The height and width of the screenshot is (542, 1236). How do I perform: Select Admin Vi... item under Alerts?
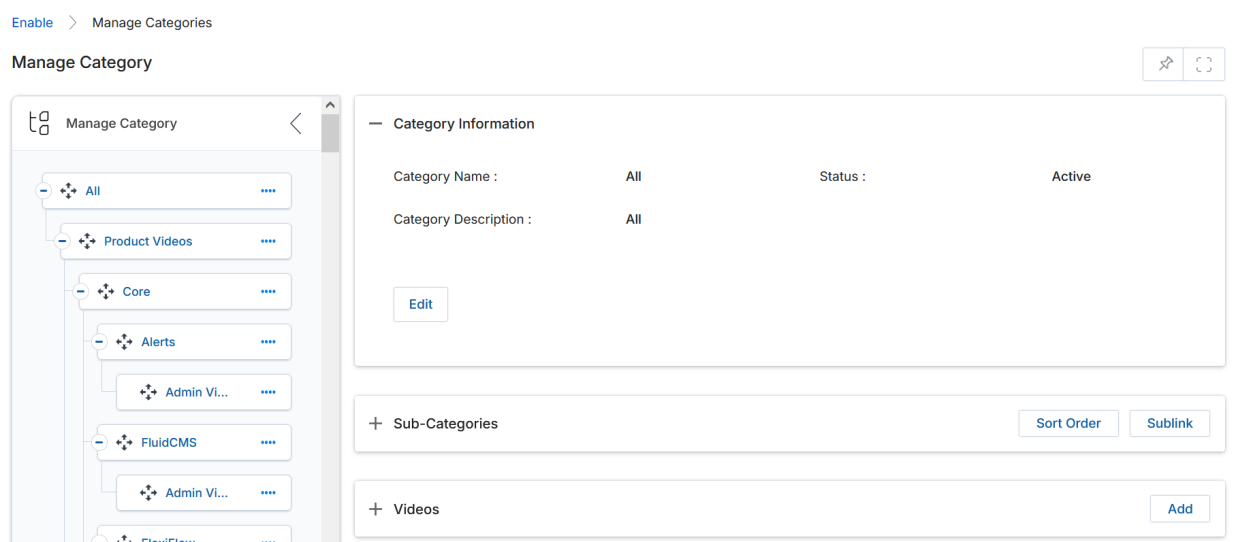tap(196, 392)
